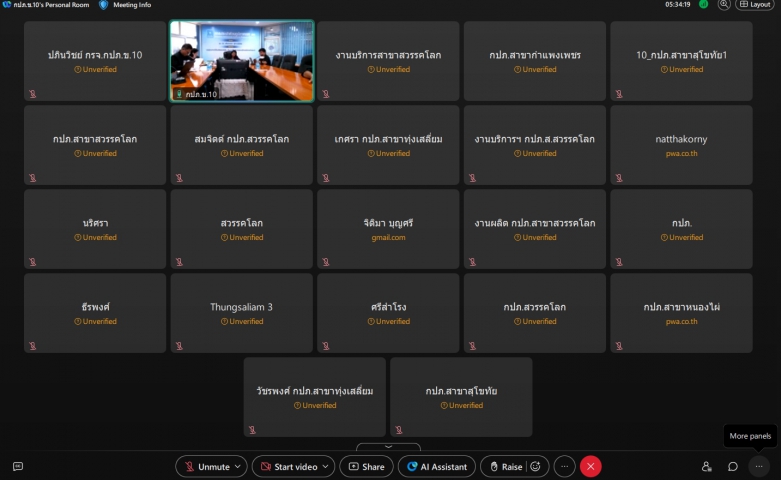Click the More panels ellipsis button

(x=759, y=466)
